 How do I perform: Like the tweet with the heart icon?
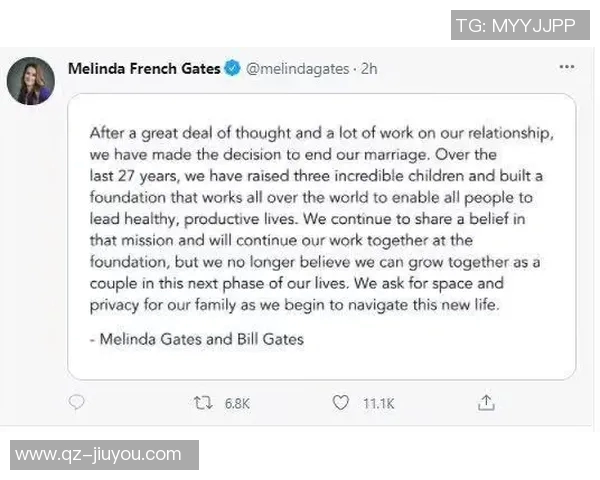coord(341,403)
